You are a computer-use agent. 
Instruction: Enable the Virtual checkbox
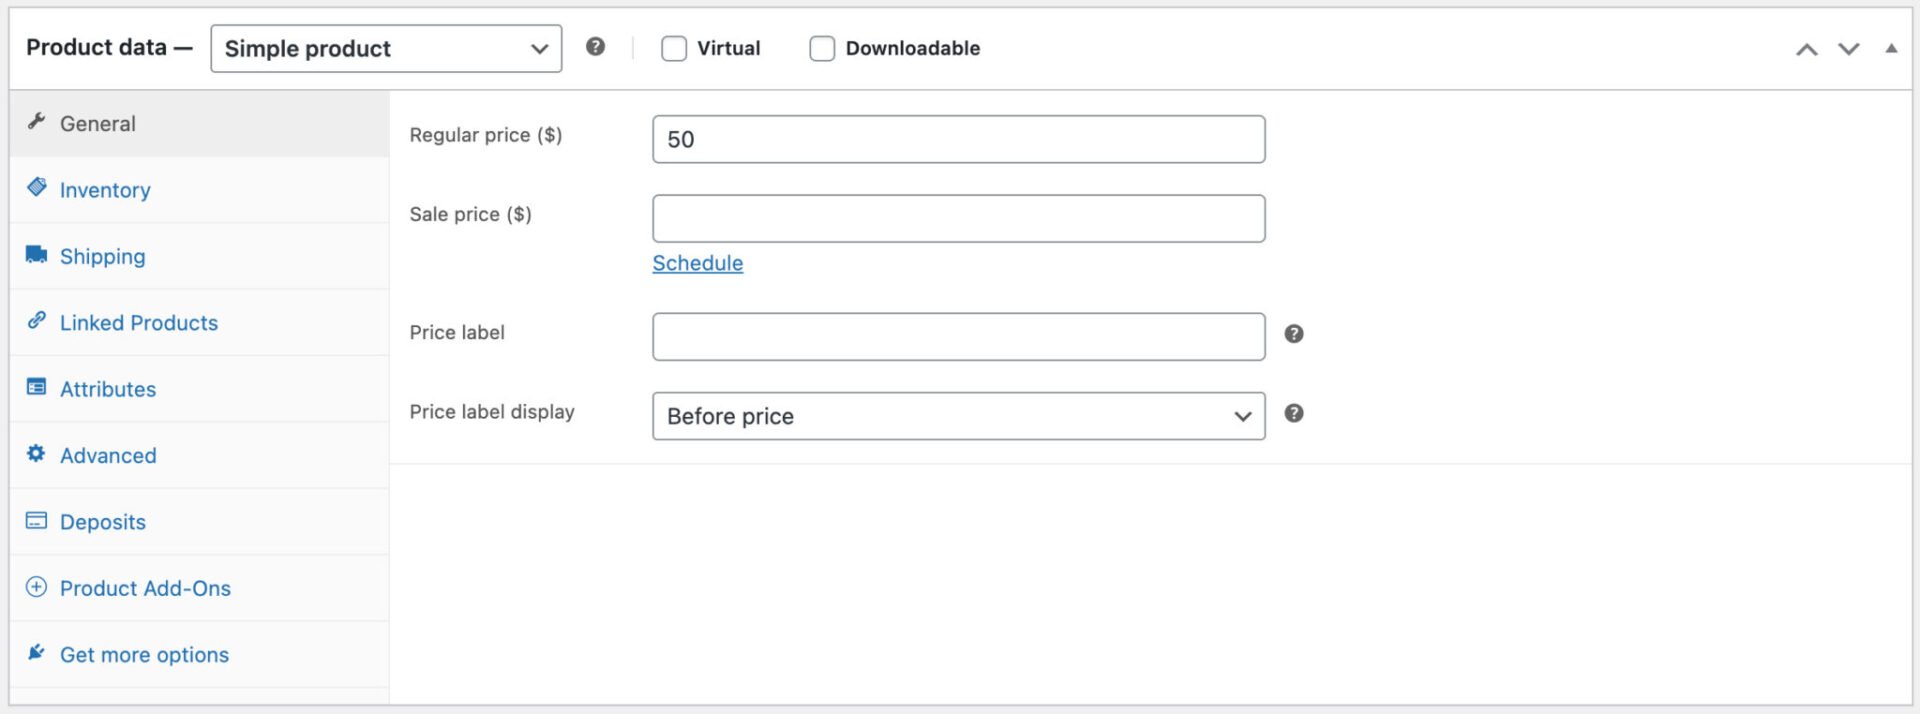[x=674, y=48]
